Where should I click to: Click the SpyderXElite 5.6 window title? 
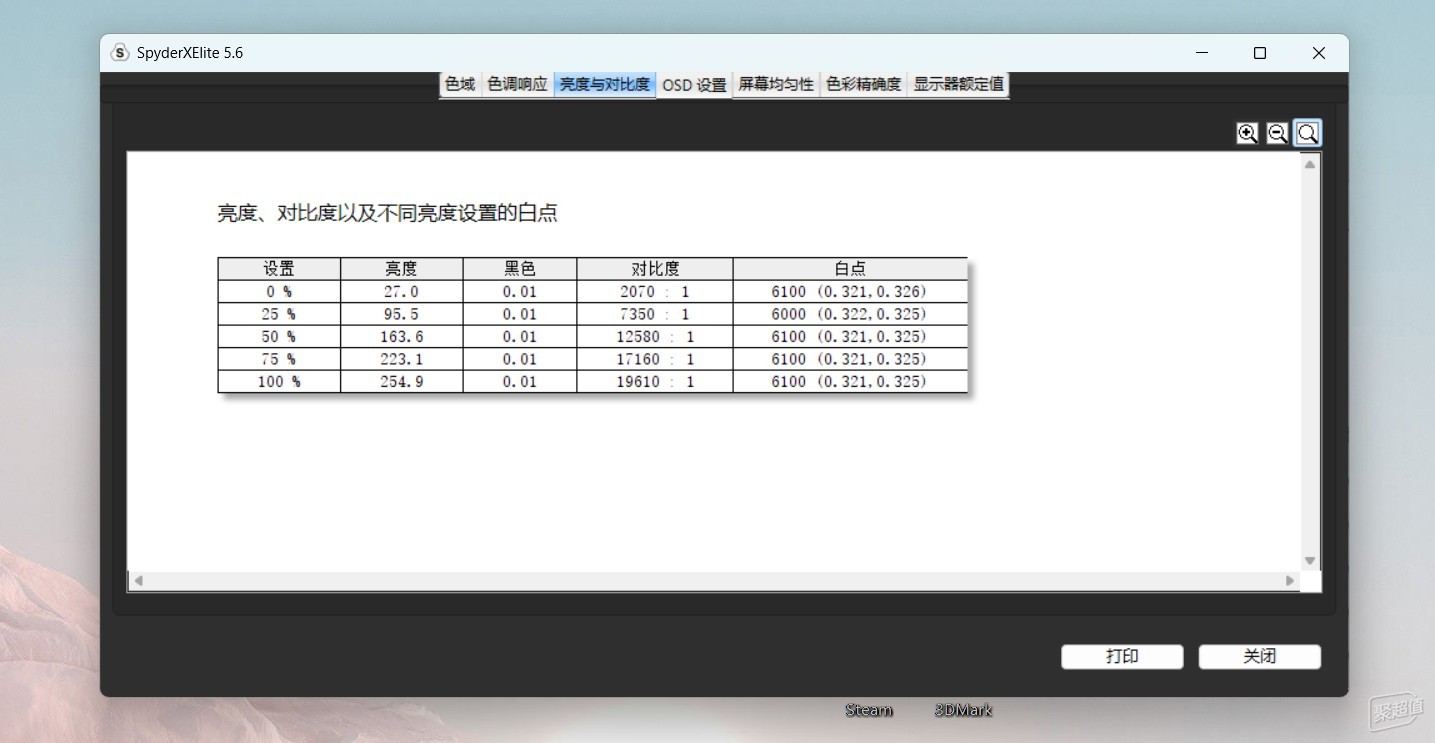tap(190, 53)
